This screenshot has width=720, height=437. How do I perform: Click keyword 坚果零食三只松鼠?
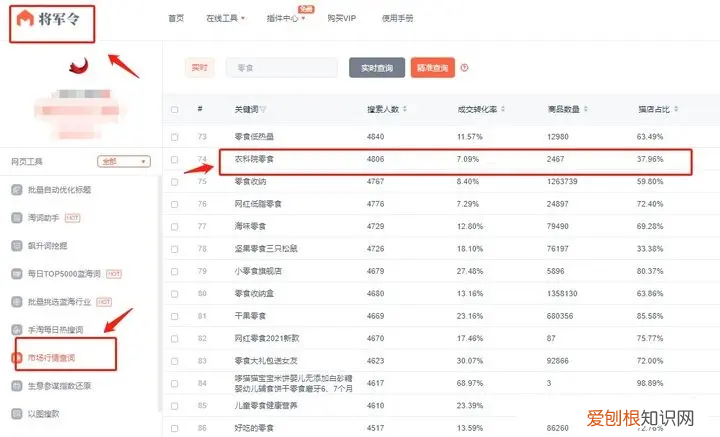[x=266, y=248]
